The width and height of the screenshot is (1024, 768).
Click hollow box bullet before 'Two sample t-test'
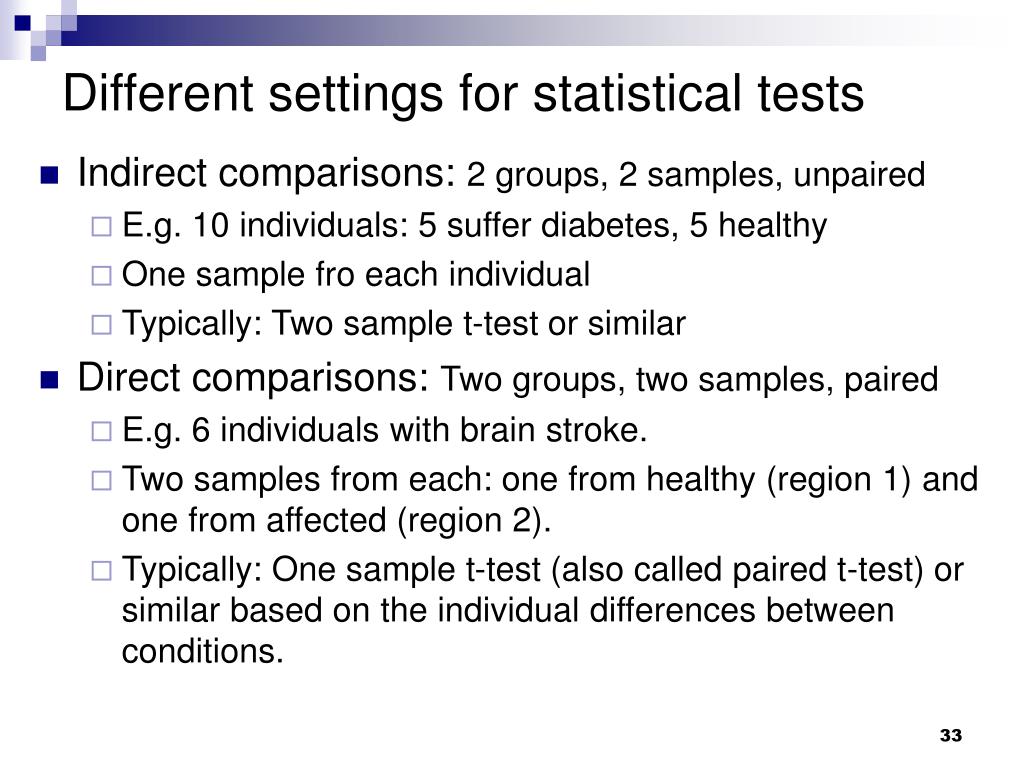pyautogui.click(x=101, y=325)
